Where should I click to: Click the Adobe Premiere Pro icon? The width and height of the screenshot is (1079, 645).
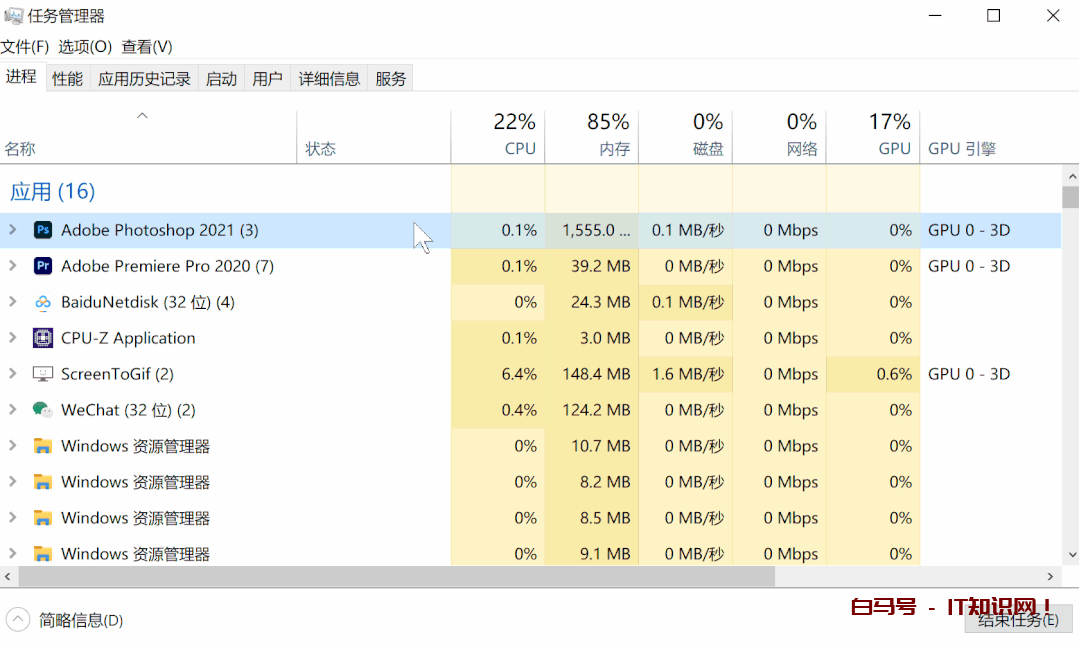[x=43, y=266]
